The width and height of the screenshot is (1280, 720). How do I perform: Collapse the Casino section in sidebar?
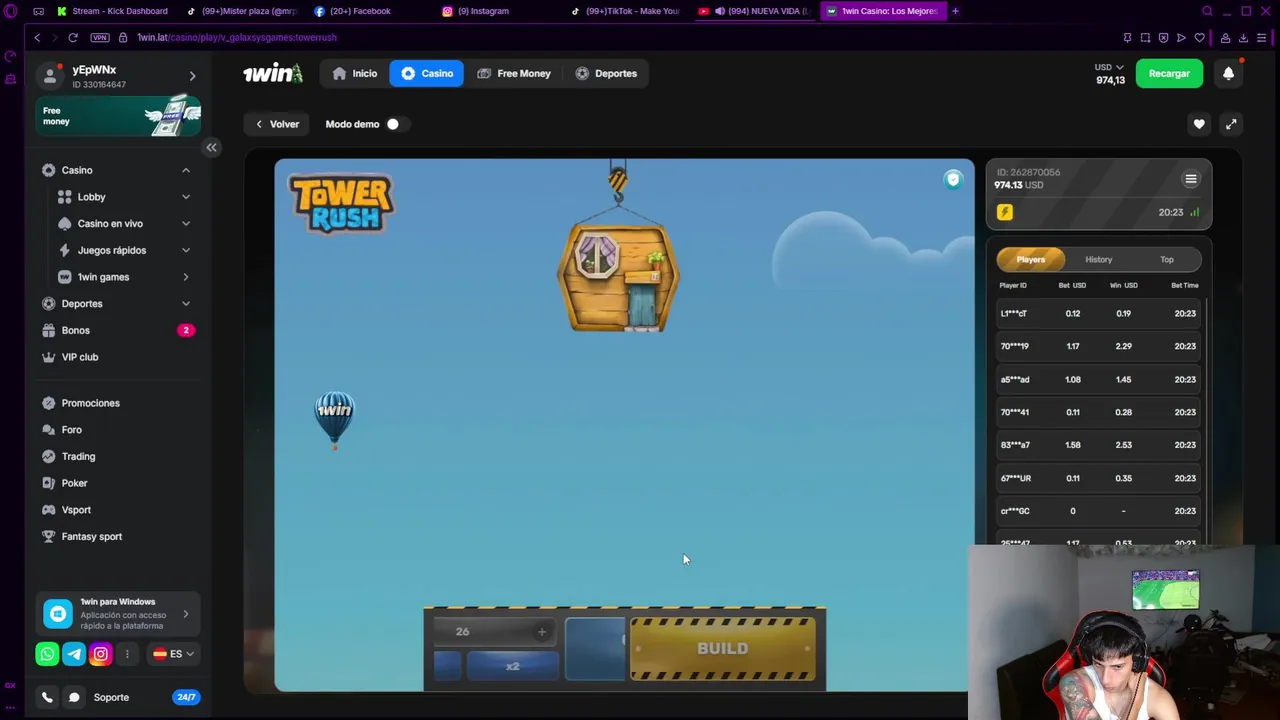[186, 170]
